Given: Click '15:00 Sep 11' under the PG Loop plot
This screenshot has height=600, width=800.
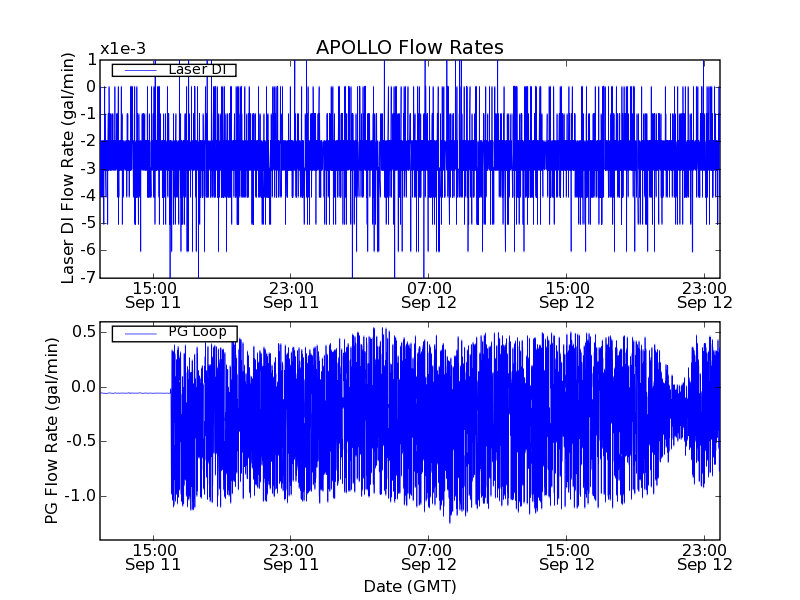Looking at the screenshot, I should click(x=153, y=558).
